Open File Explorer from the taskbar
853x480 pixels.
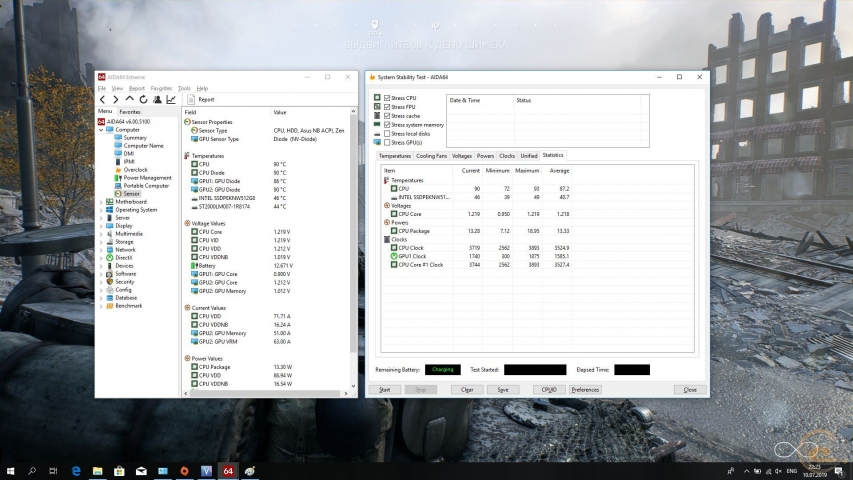point(97,471)
